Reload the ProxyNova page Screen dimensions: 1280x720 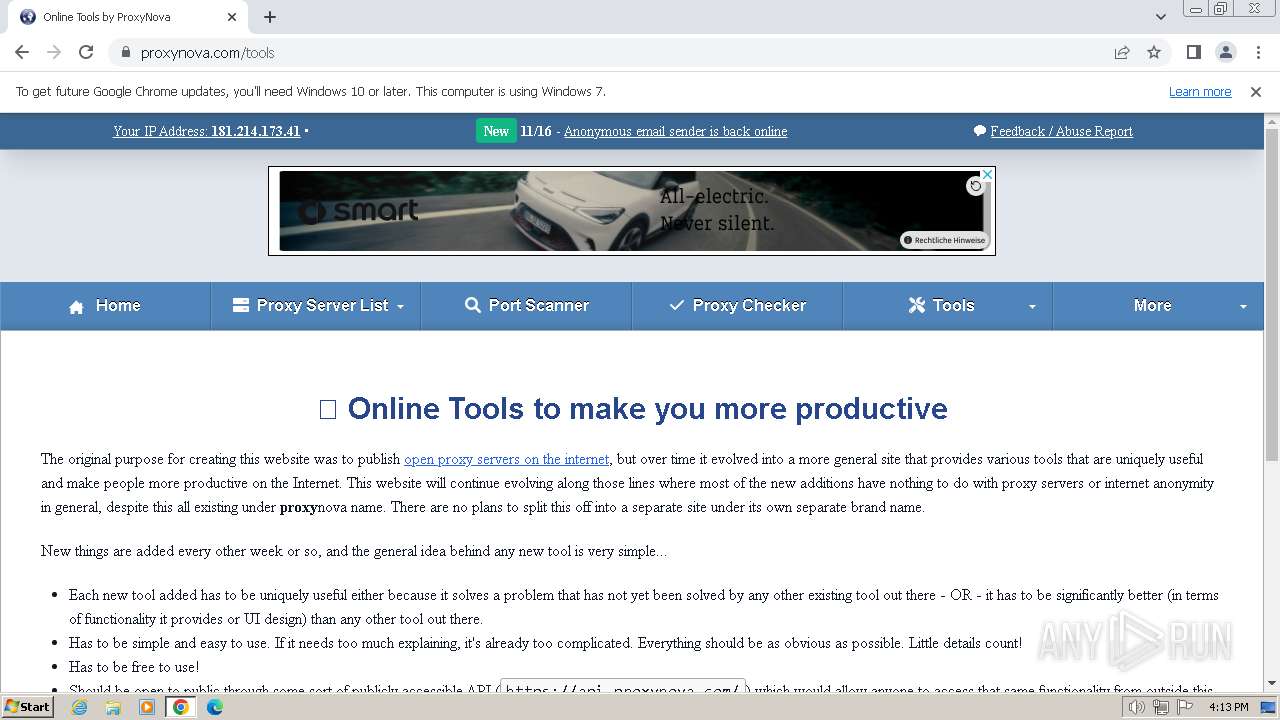86,52
